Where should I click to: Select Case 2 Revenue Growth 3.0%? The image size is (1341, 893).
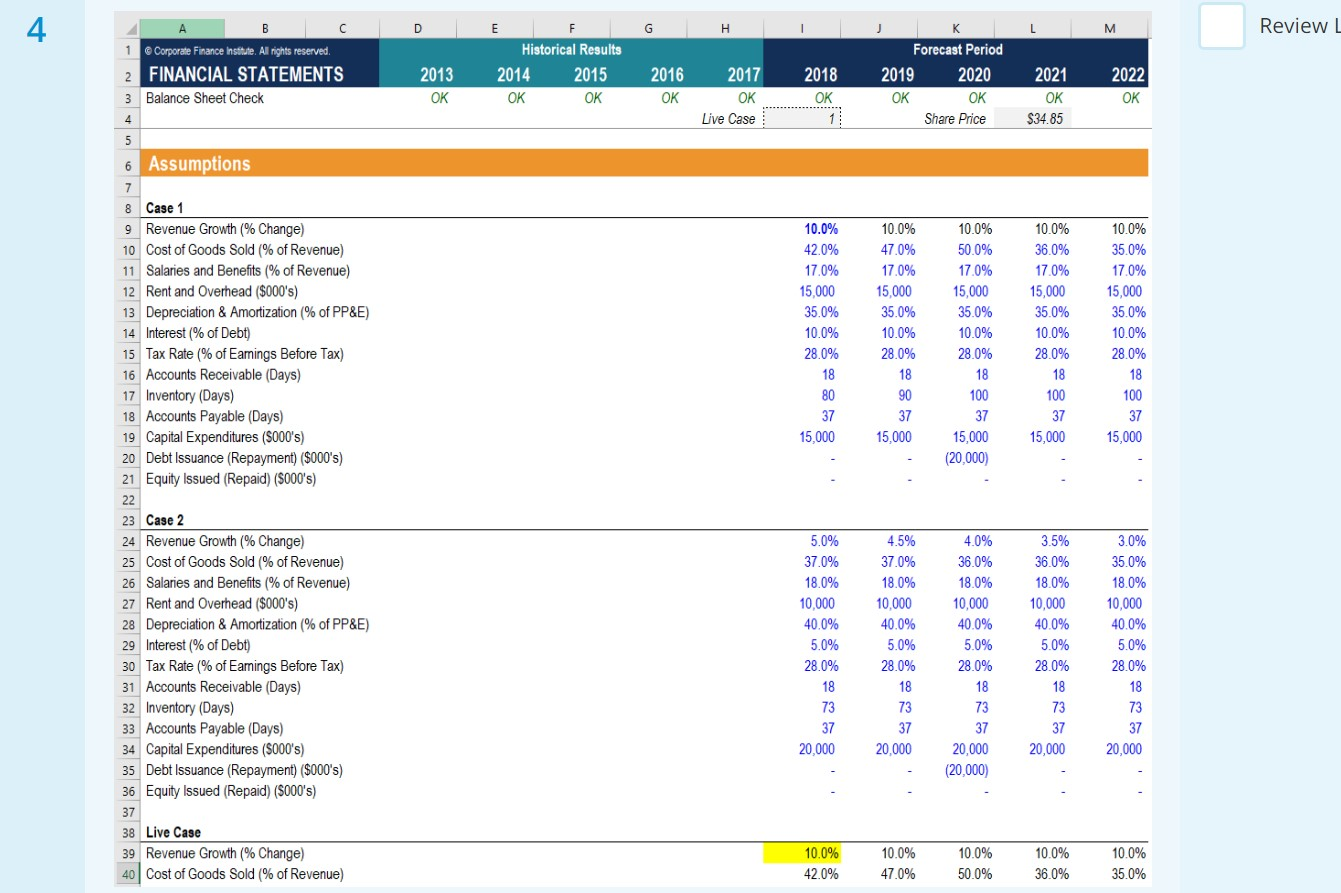1131,541
